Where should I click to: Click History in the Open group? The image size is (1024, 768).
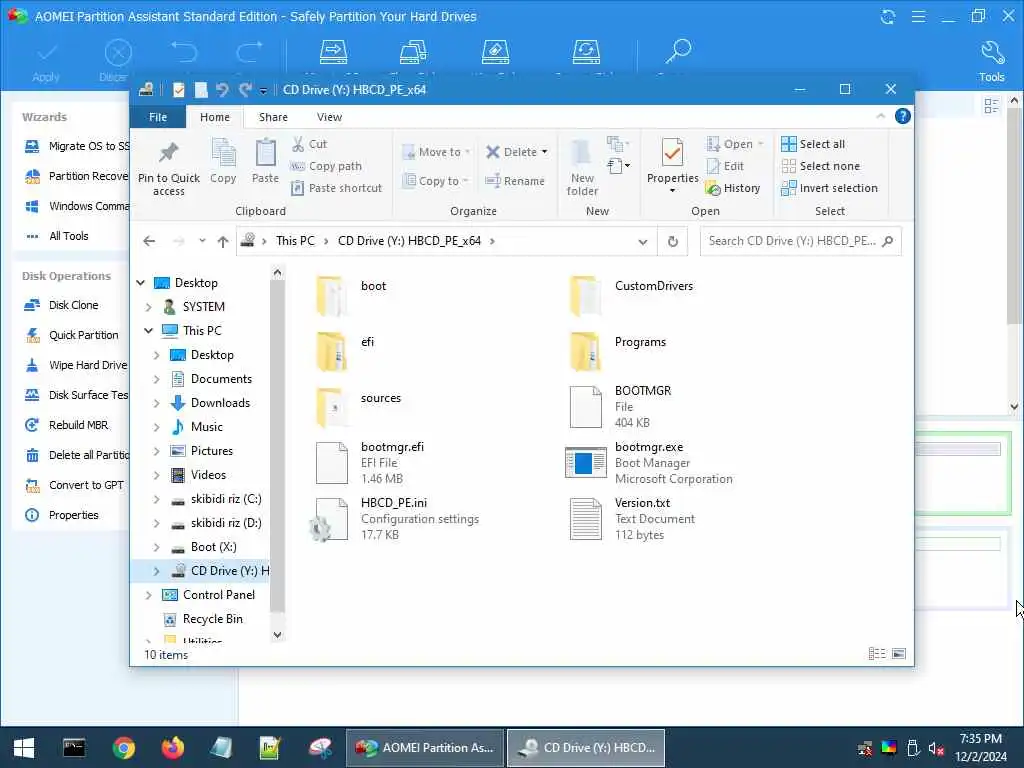tap(733, 188)
